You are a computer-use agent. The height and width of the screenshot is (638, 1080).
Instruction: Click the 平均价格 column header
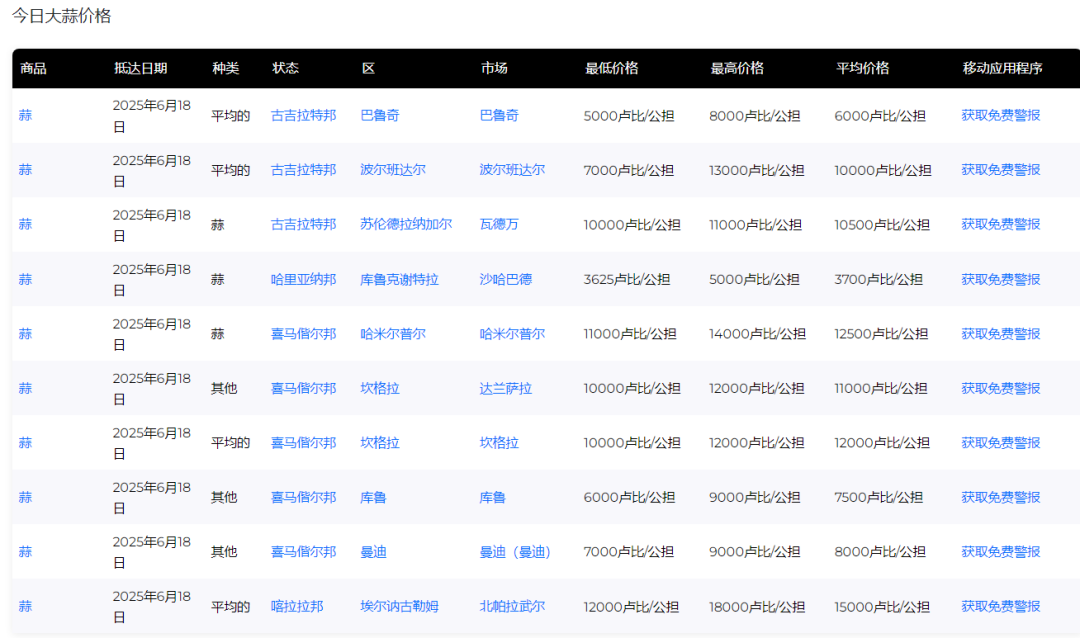pos(862,68)
